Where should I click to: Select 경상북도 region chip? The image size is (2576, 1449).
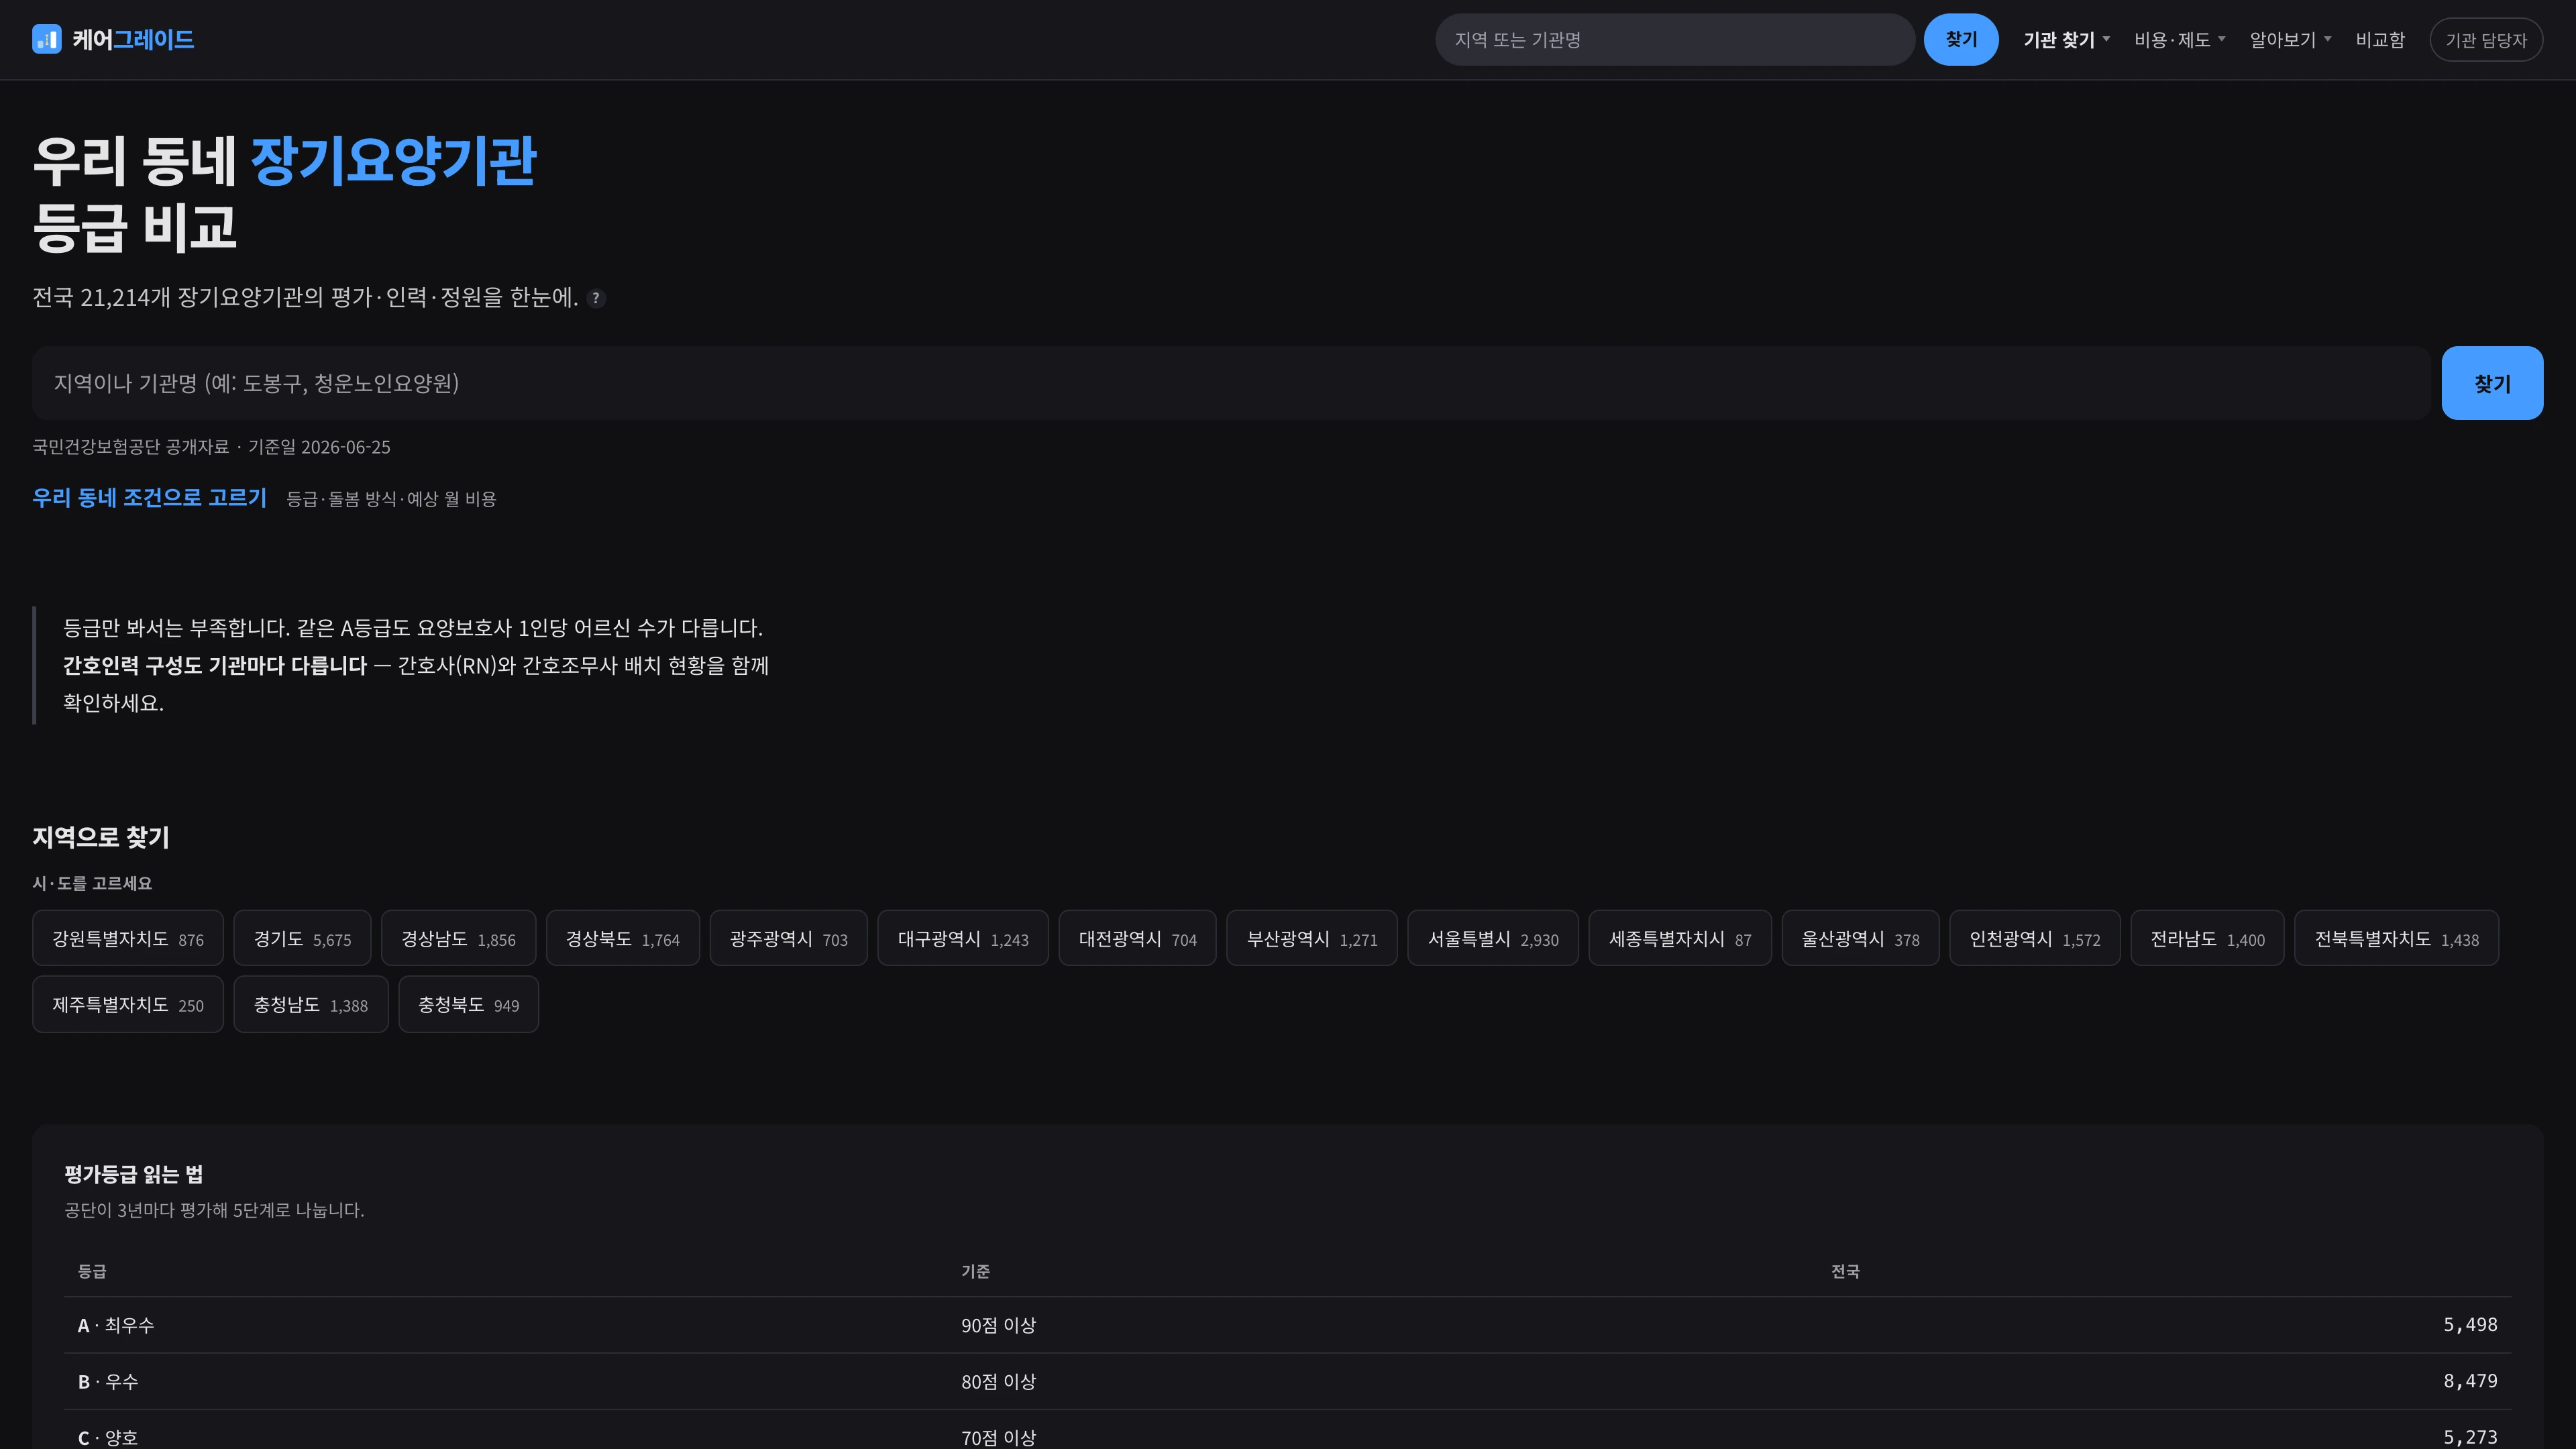pyautogui.click(x=623, y=939)
